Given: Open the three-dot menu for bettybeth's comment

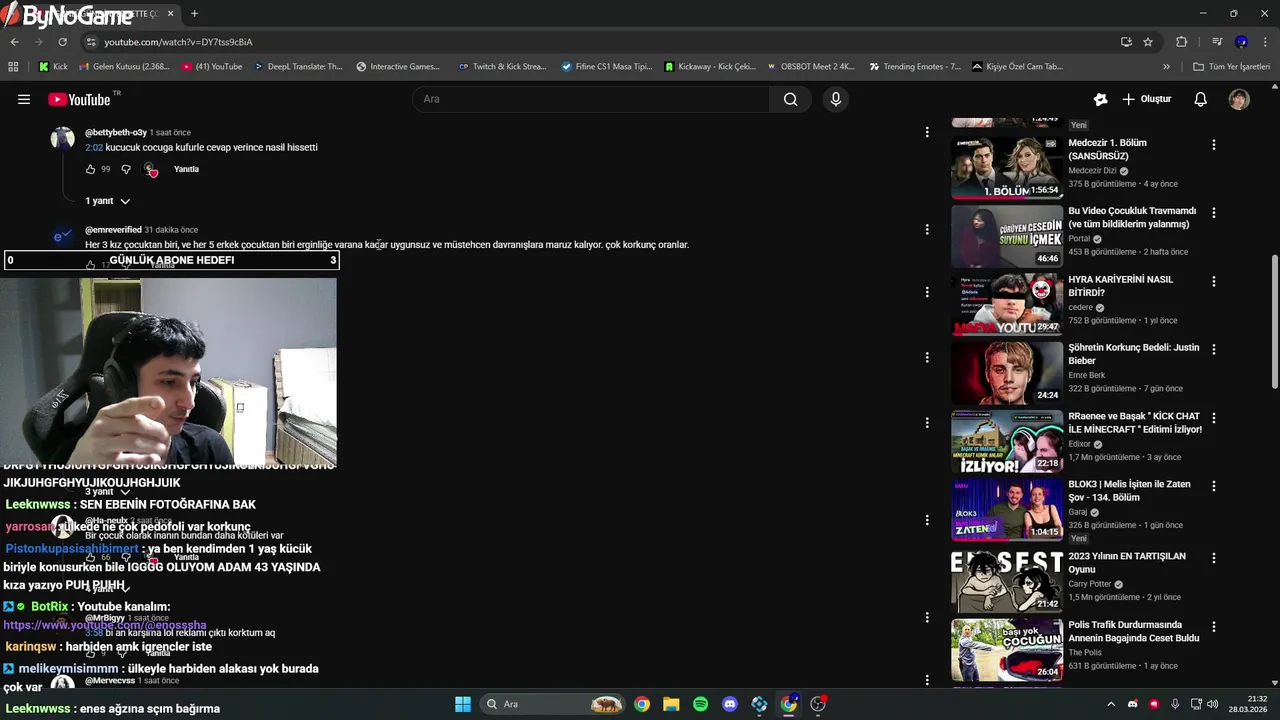Looking at the screenshot, I should 927,132.
